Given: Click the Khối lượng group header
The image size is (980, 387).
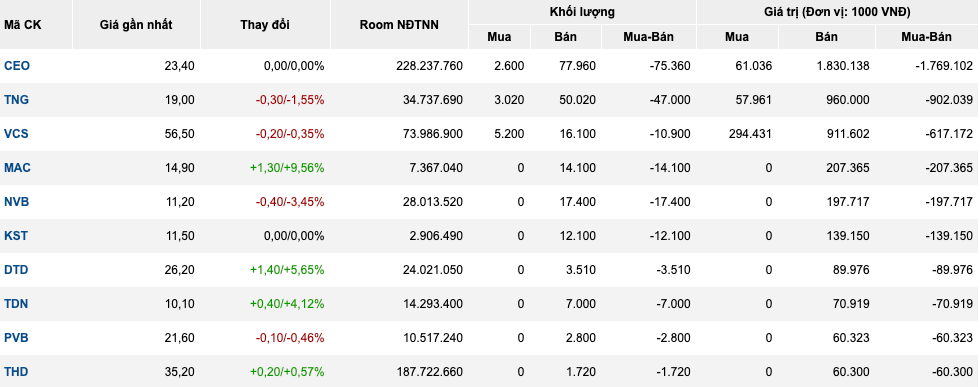Looking at the screenshot, I should click(582, 12).
